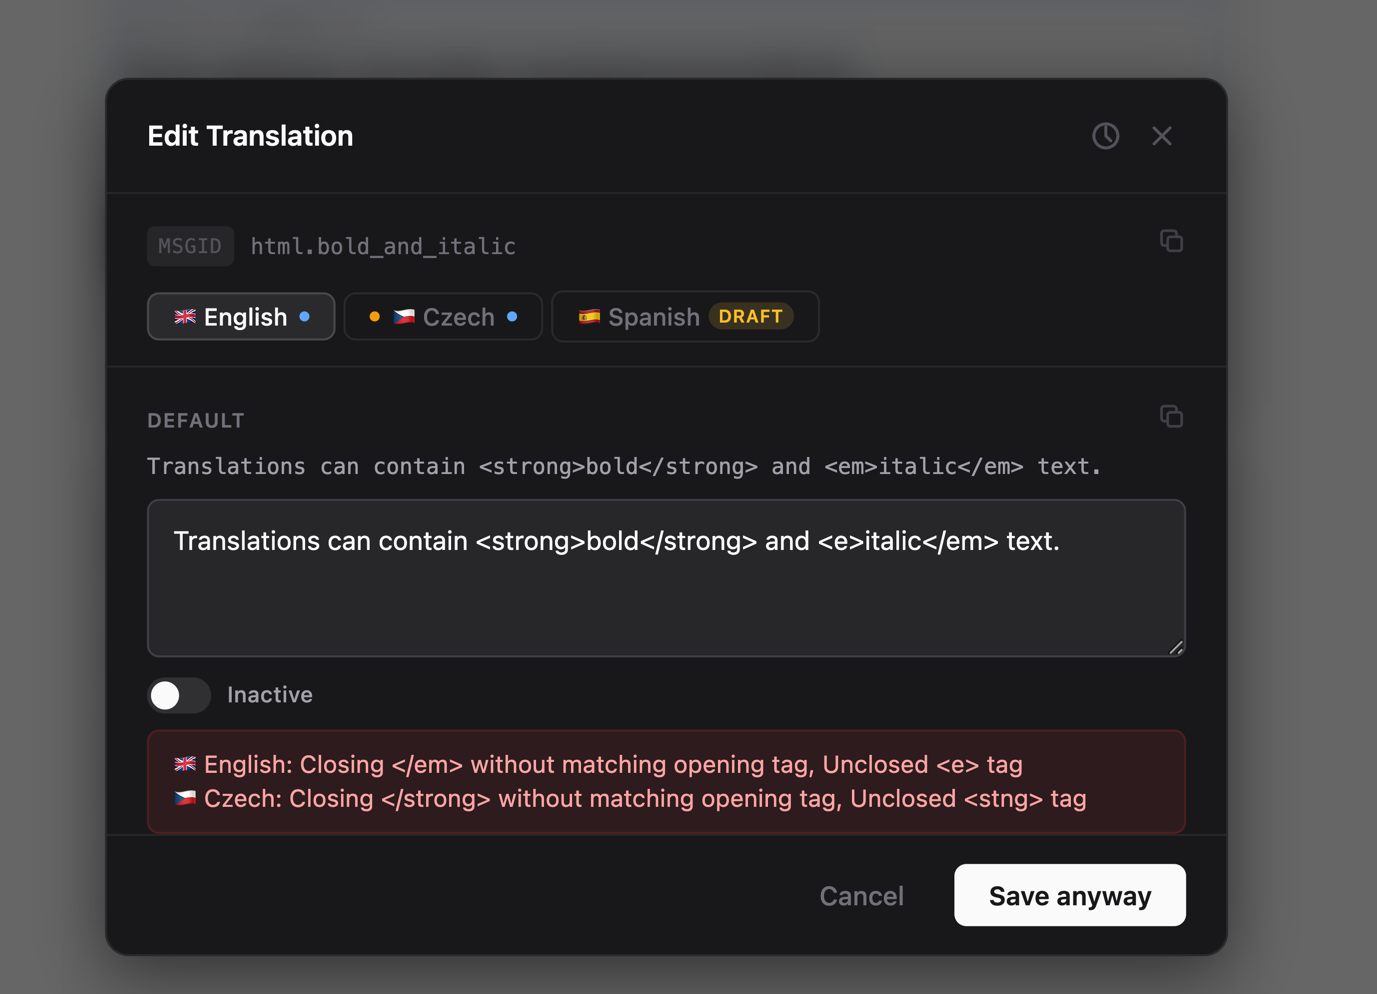Click the html.bold_and_italic key text

click(383, 247)
